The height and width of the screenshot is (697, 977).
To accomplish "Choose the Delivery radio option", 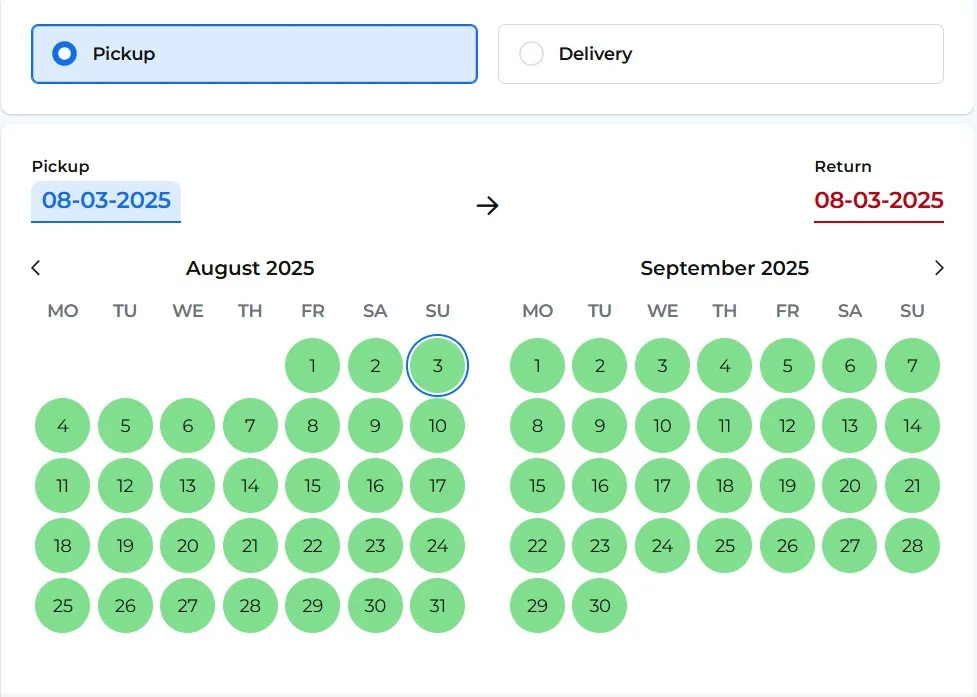I will pos(532,54).
